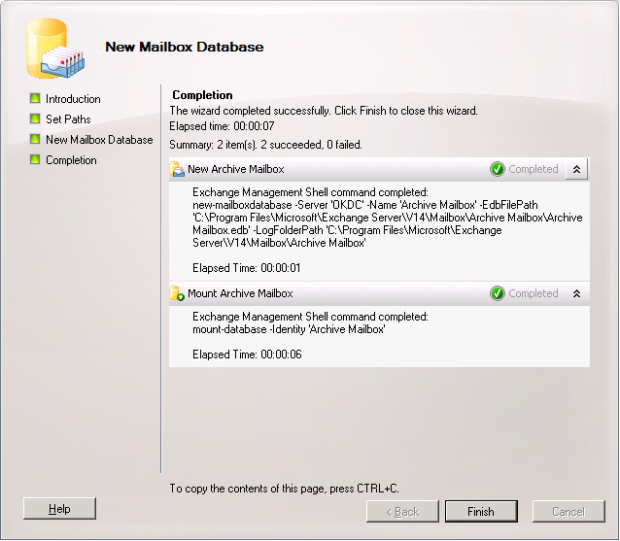
Task: Click Completed status for Mount Archive Mailbox
Action: (x=533, y=293)
